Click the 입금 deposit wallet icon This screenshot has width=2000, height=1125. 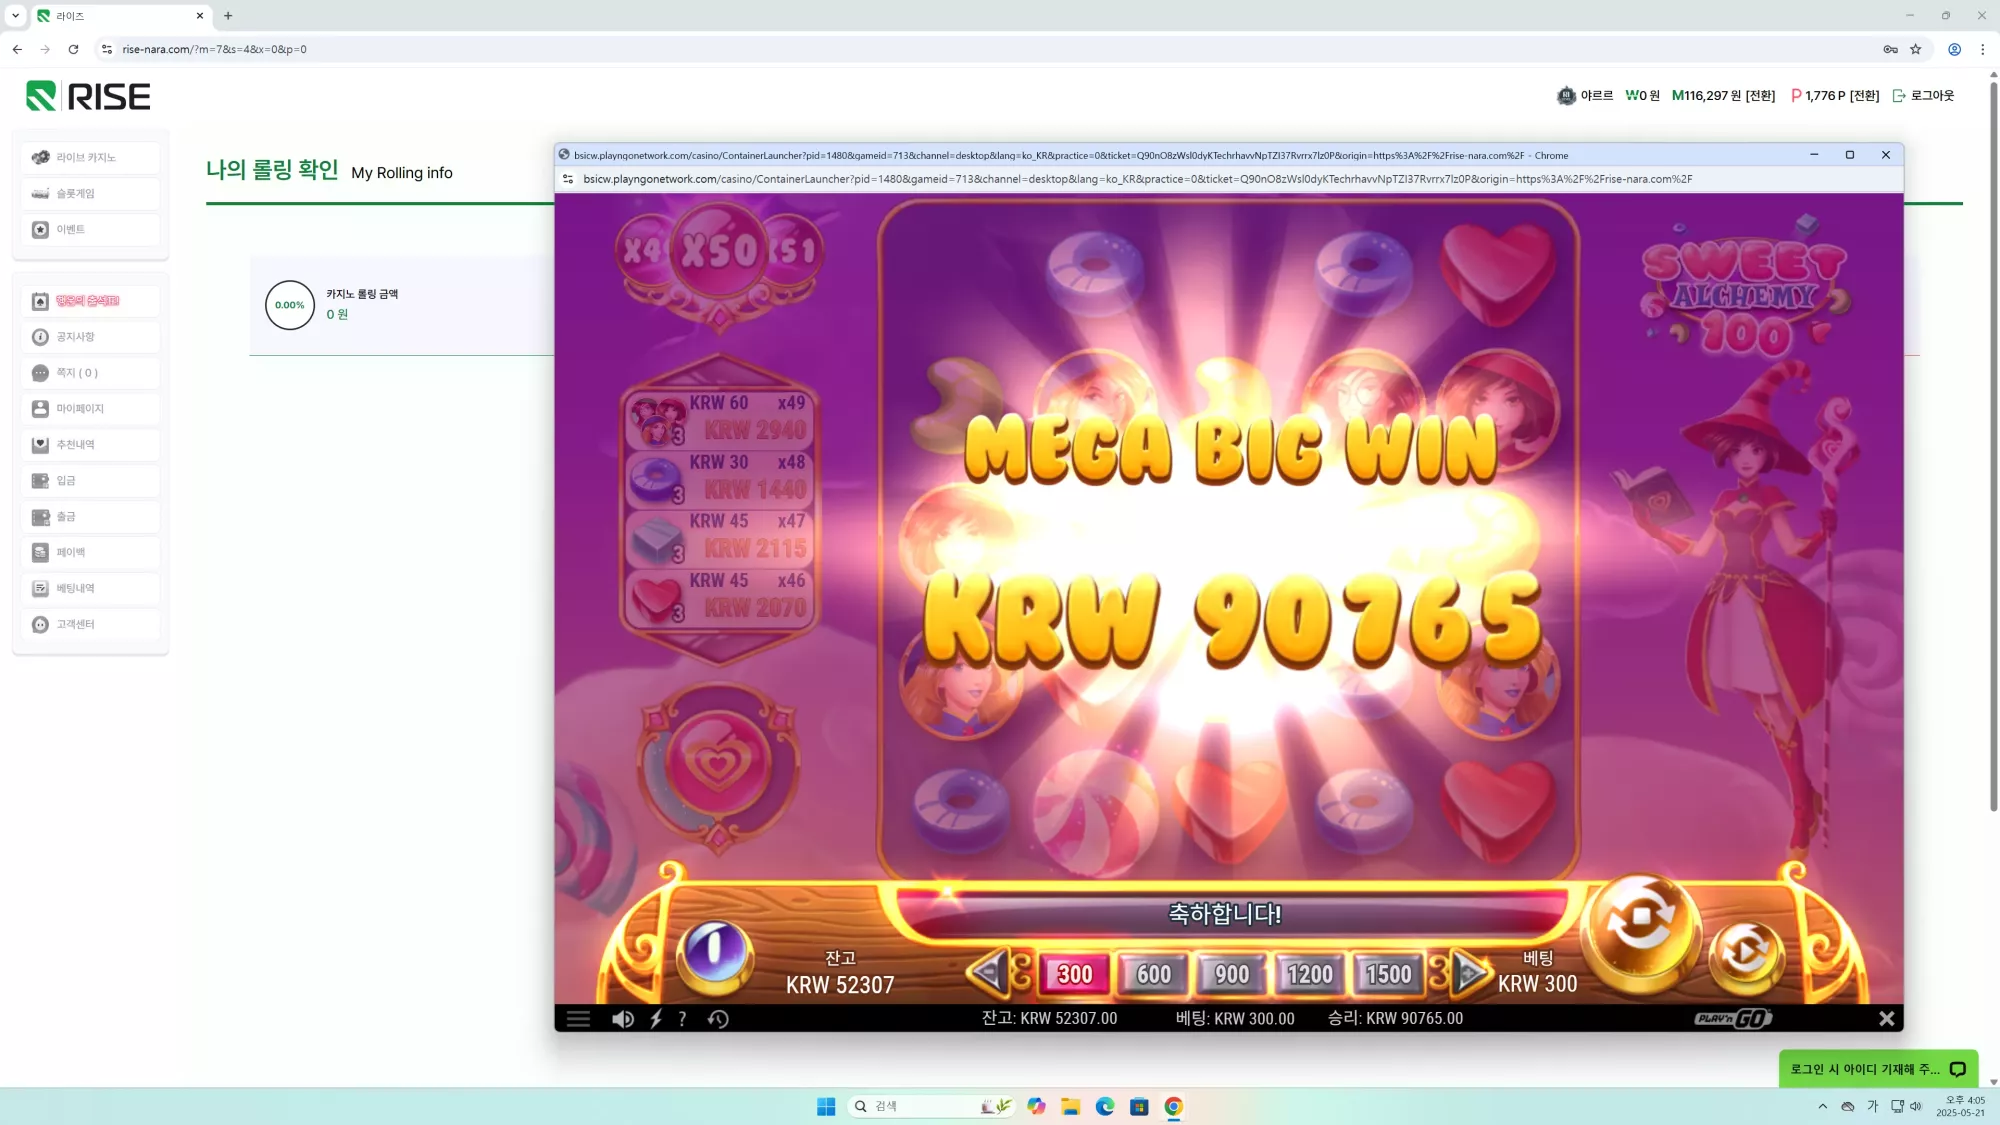click(x=40, y=481)
